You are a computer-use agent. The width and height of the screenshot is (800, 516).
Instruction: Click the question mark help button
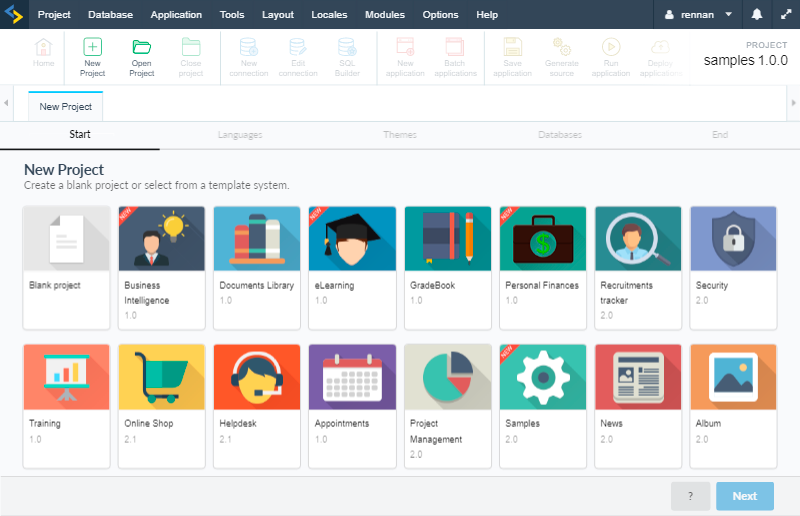pyautogui.click(x=691, y=496)
